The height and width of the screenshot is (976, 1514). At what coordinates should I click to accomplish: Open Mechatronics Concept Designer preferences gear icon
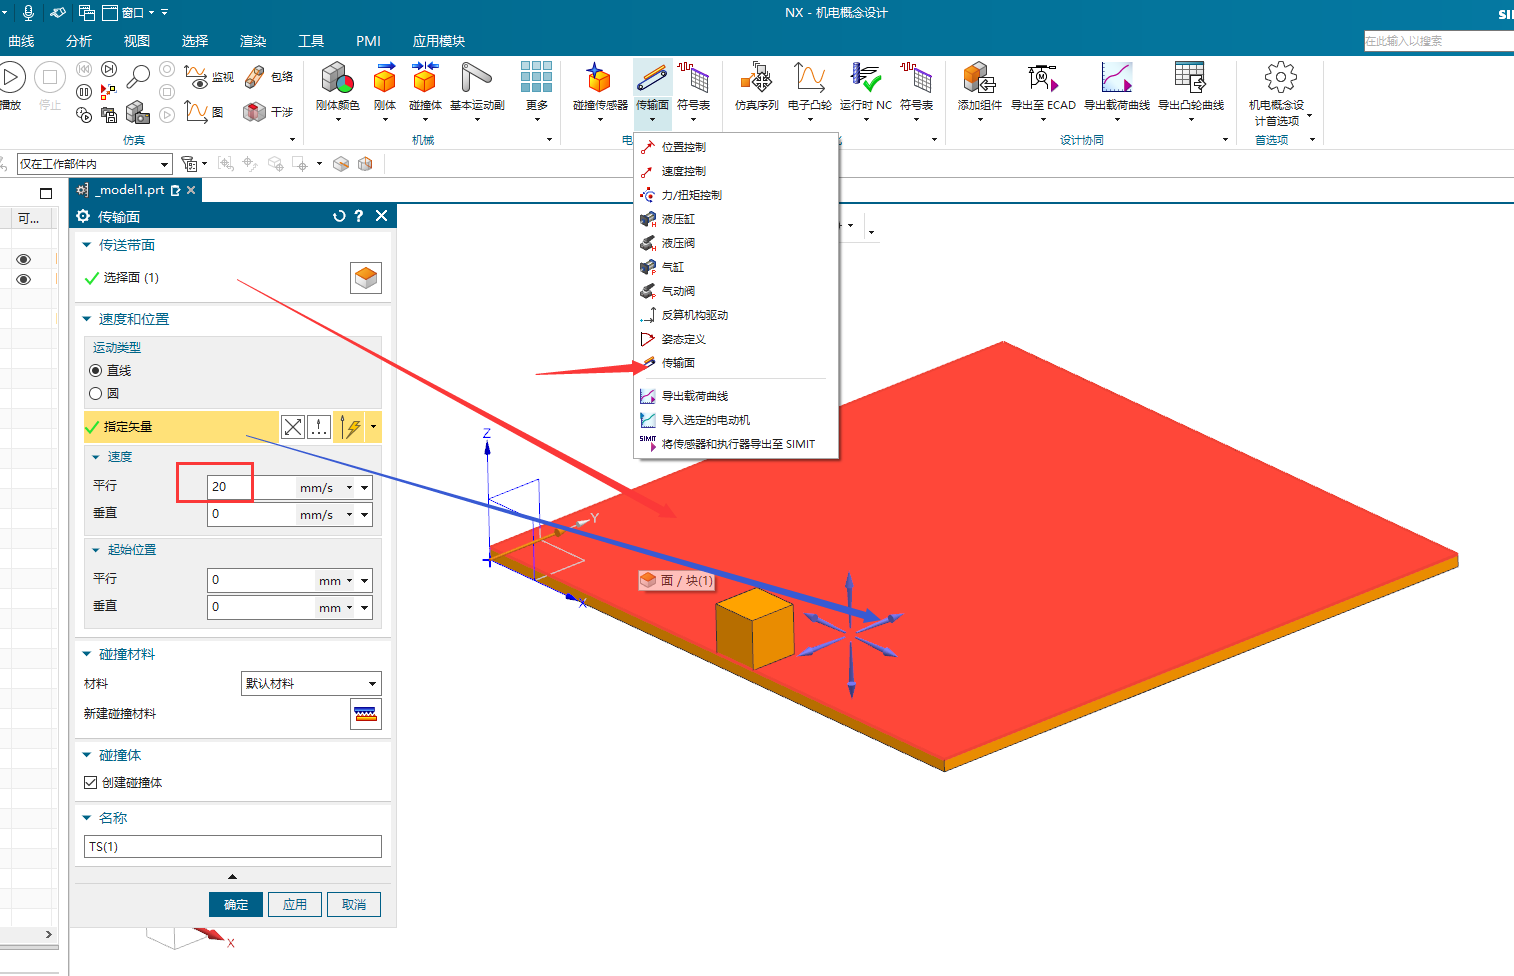coord(1280,77)
